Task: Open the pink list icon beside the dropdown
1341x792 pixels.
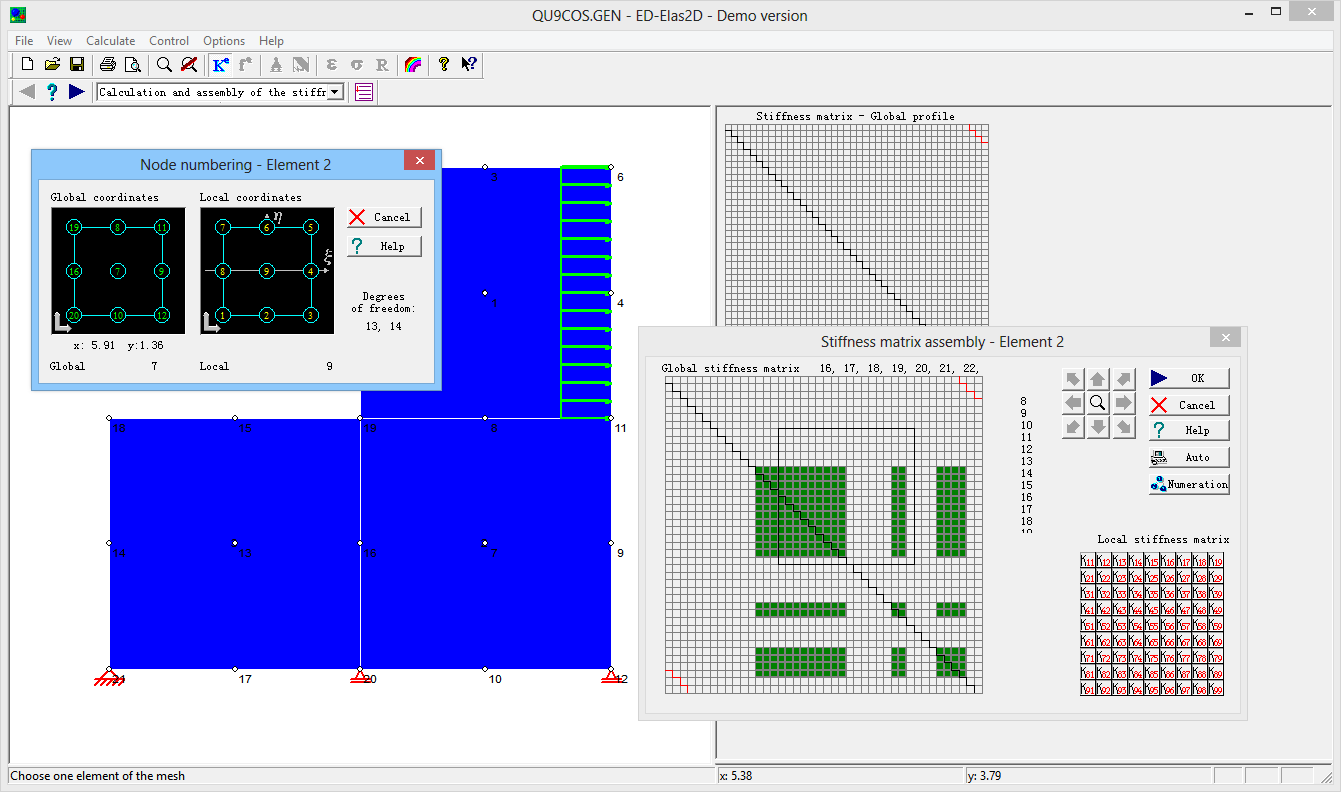Action: (364, 92)
